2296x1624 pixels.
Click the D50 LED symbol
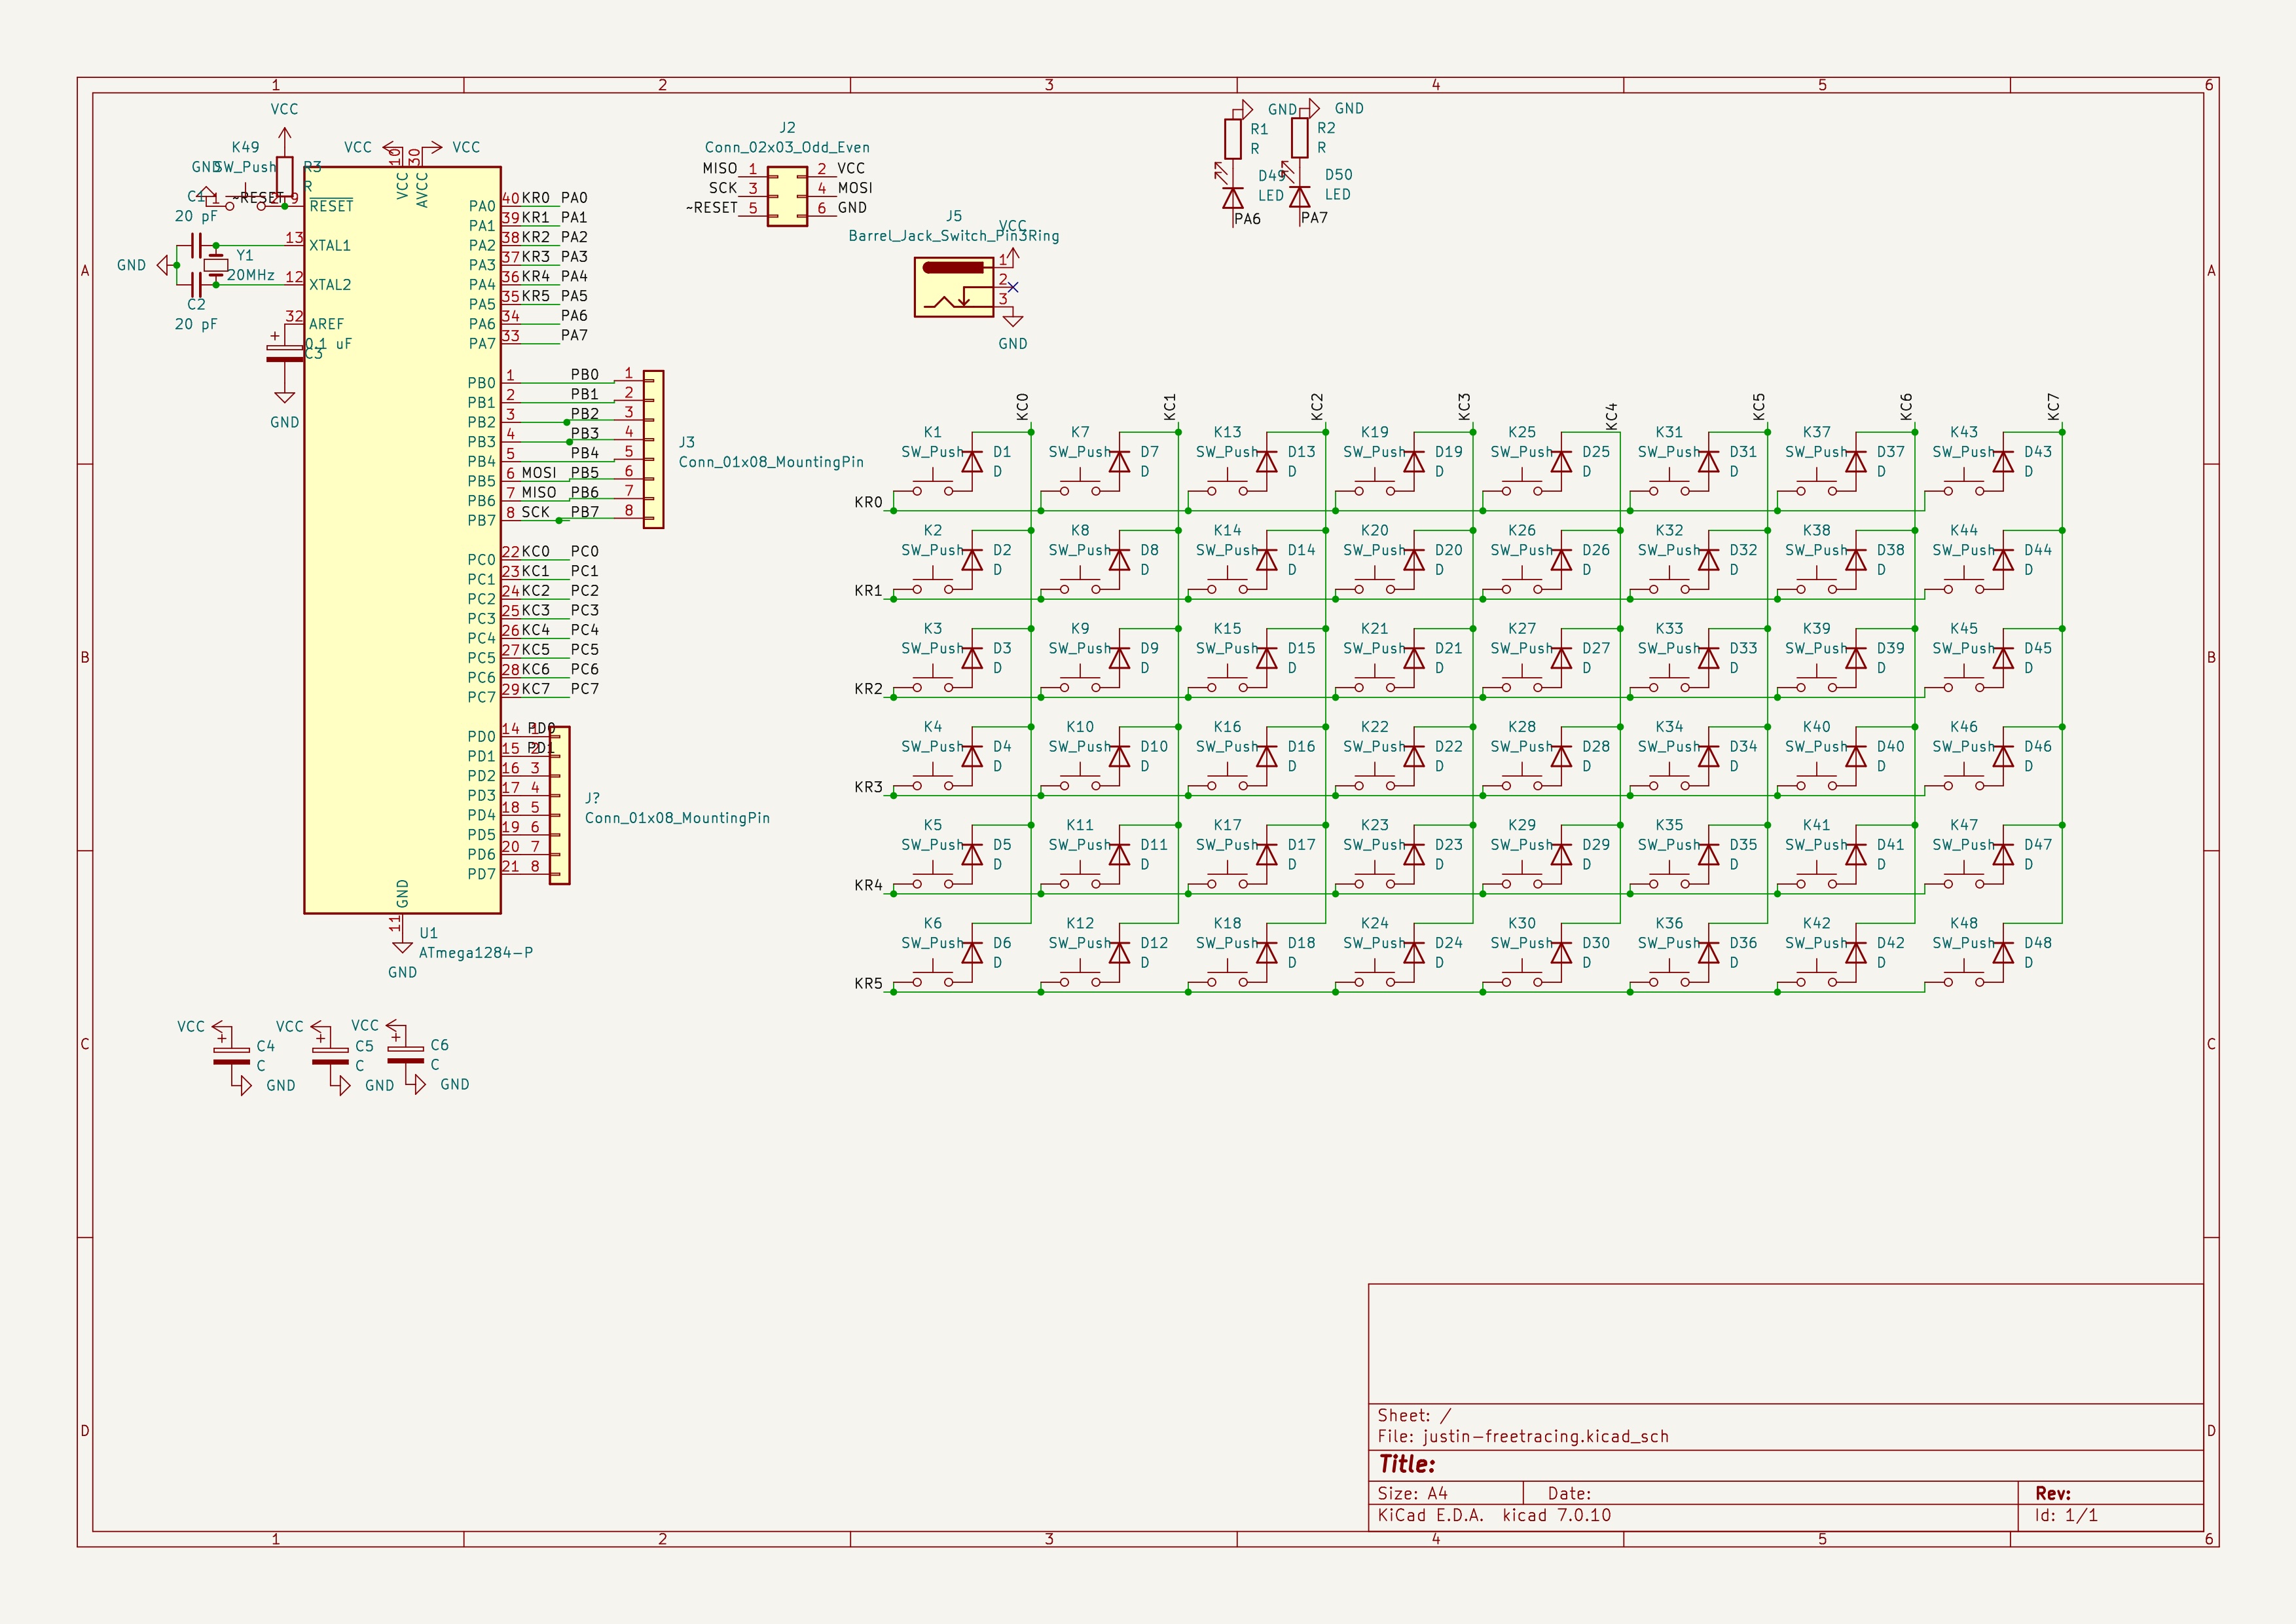coord(1299,197)
